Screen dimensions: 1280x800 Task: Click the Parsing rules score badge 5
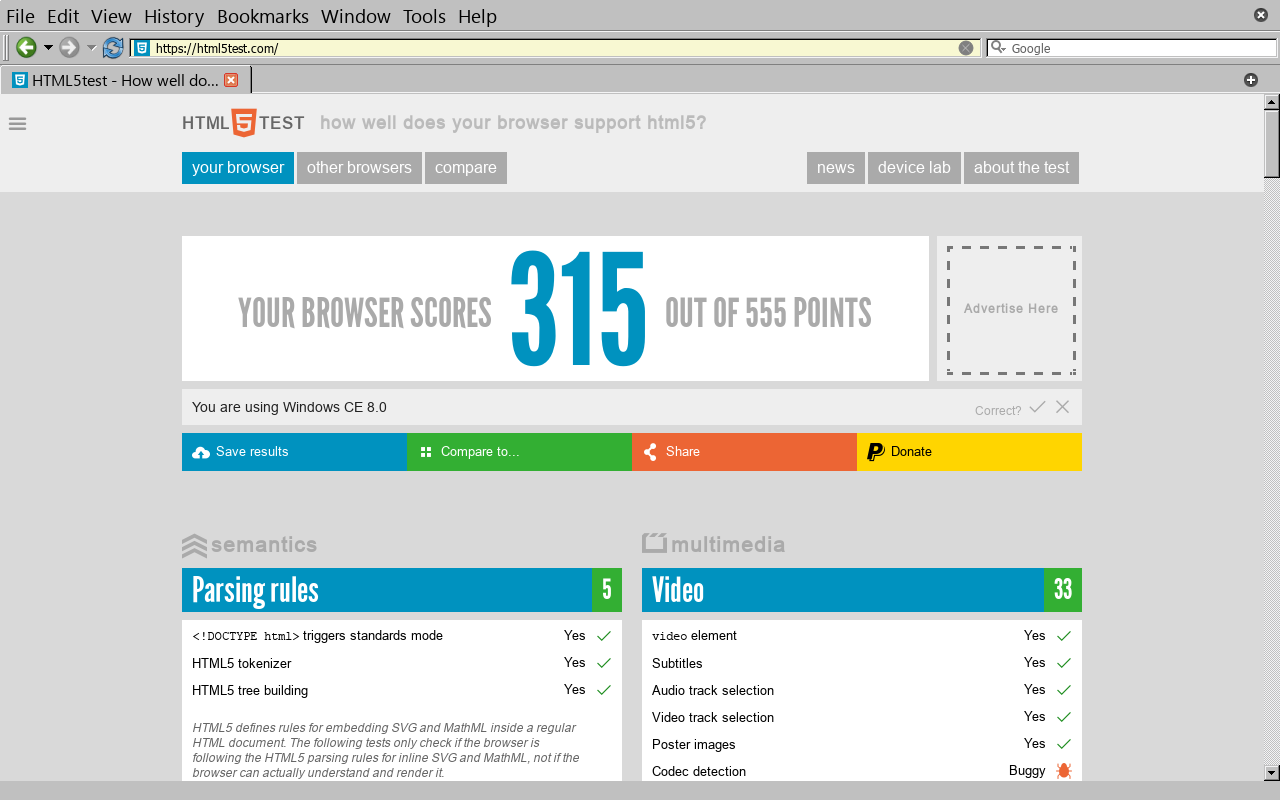tap(607, 590)
